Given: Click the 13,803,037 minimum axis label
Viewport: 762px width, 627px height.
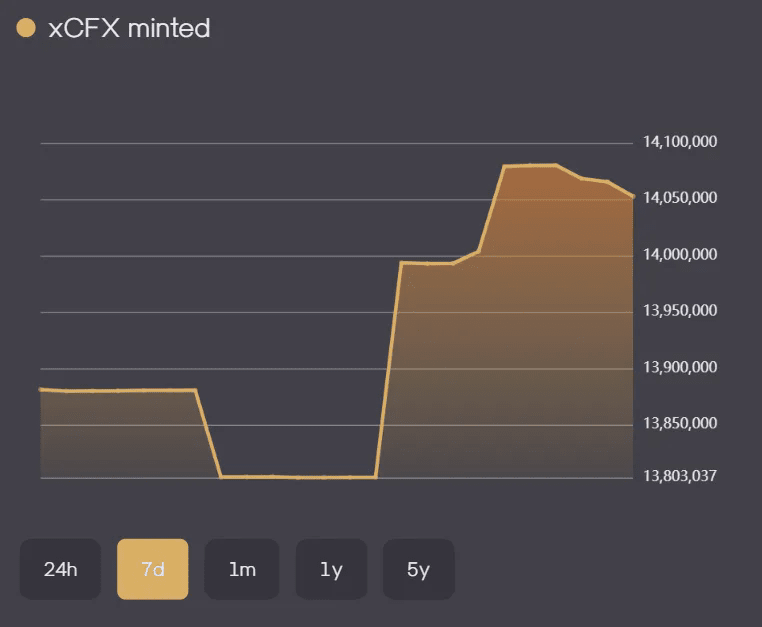Looking at the screenshot, I should 680,476.
